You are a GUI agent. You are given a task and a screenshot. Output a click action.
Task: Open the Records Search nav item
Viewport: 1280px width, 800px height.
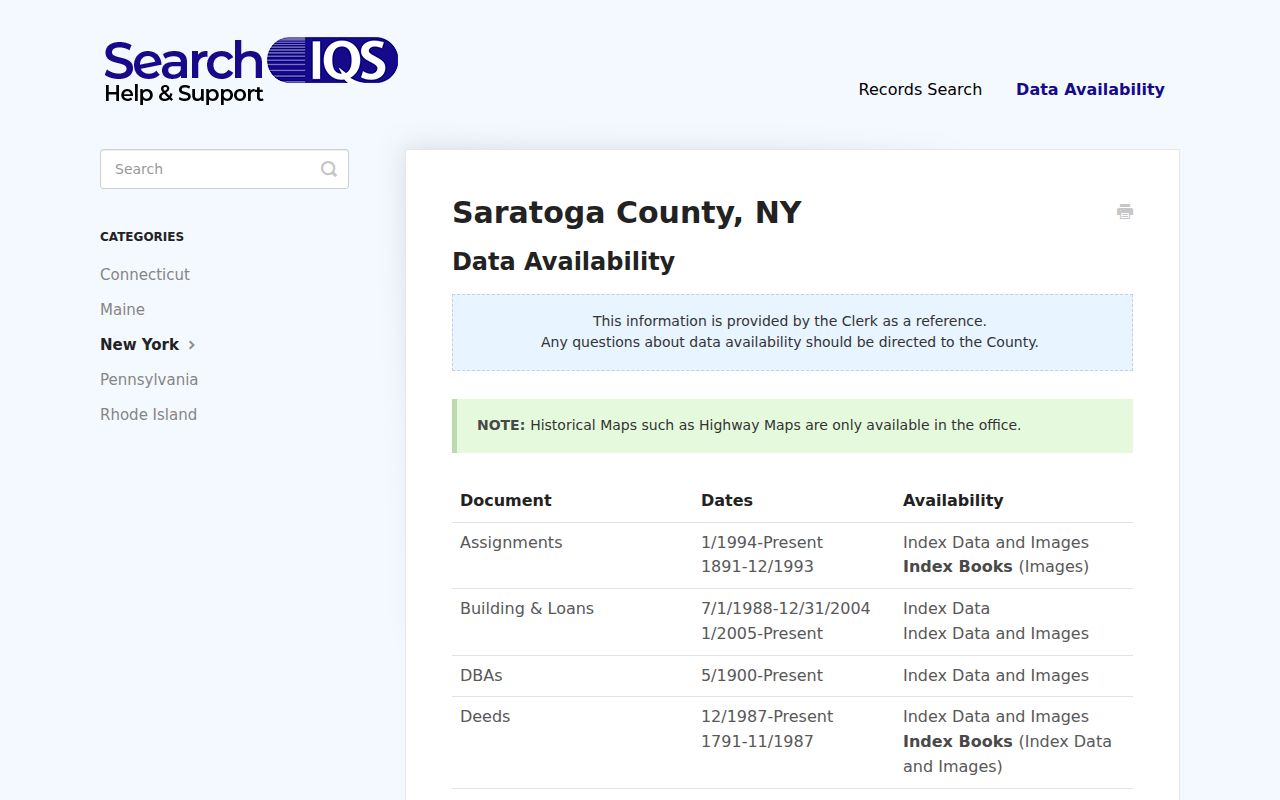click(920, 89)
